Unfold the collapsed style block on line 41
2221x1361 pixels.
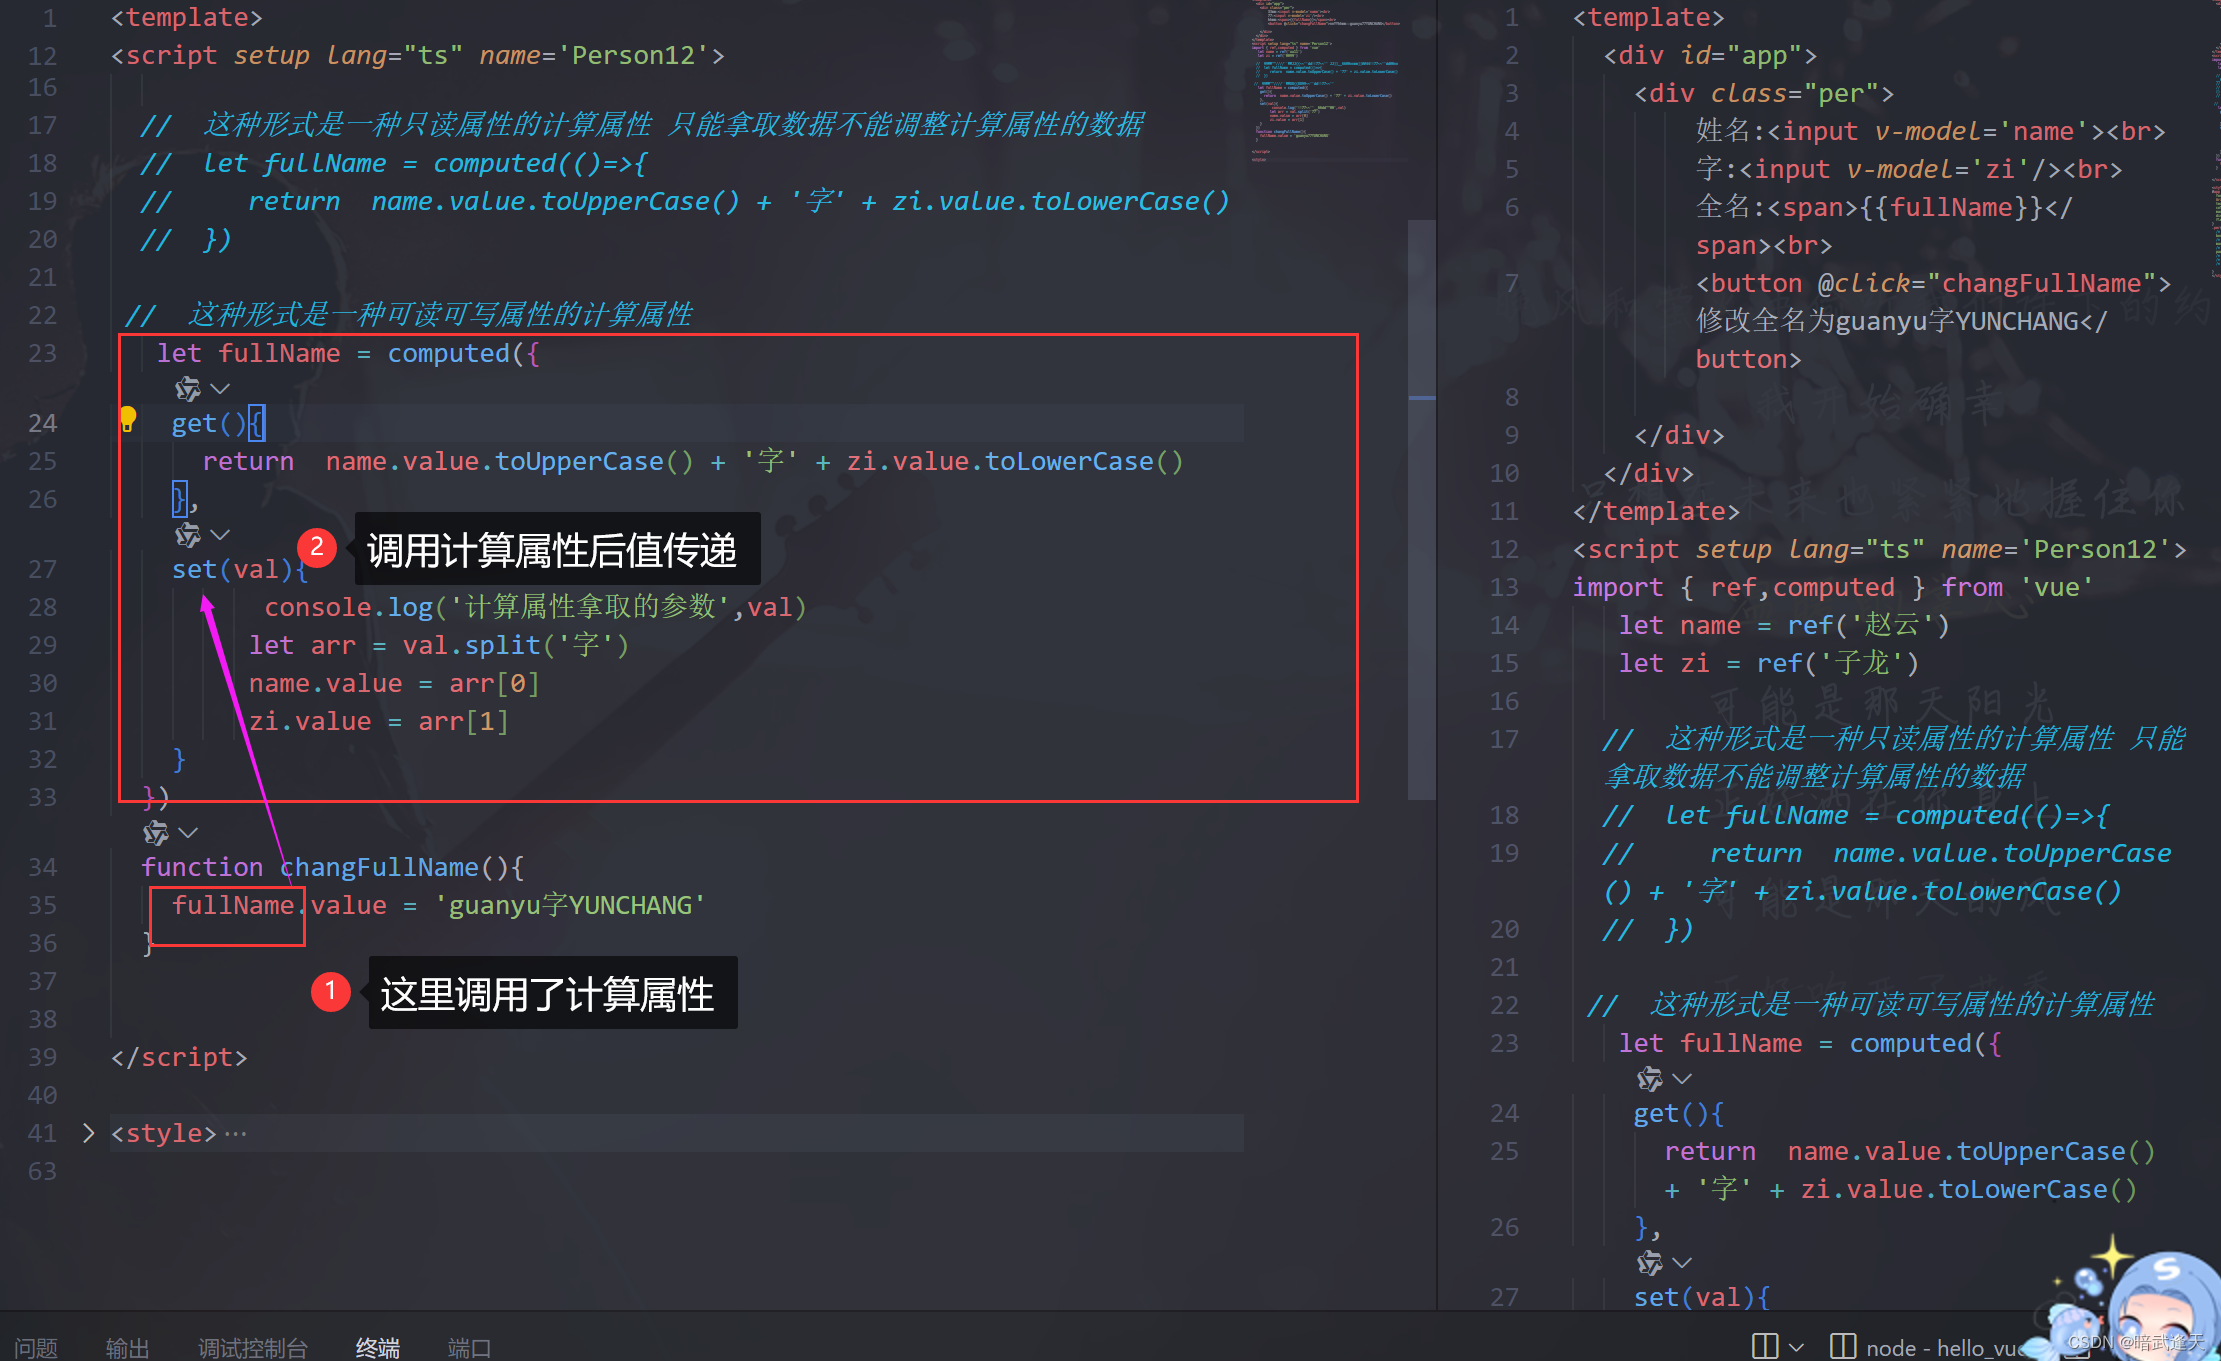88,1132
